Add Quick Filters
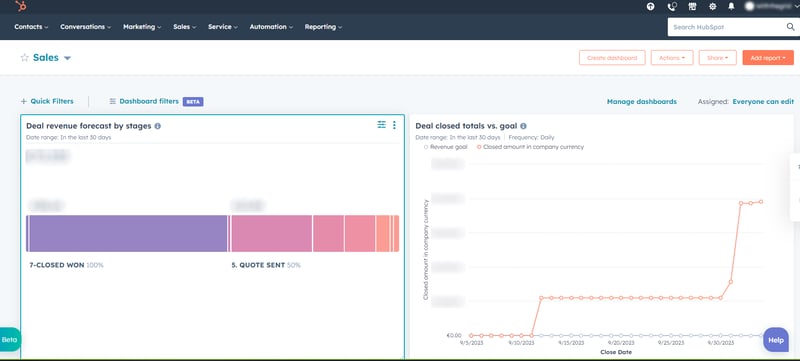 coord(47,101)
